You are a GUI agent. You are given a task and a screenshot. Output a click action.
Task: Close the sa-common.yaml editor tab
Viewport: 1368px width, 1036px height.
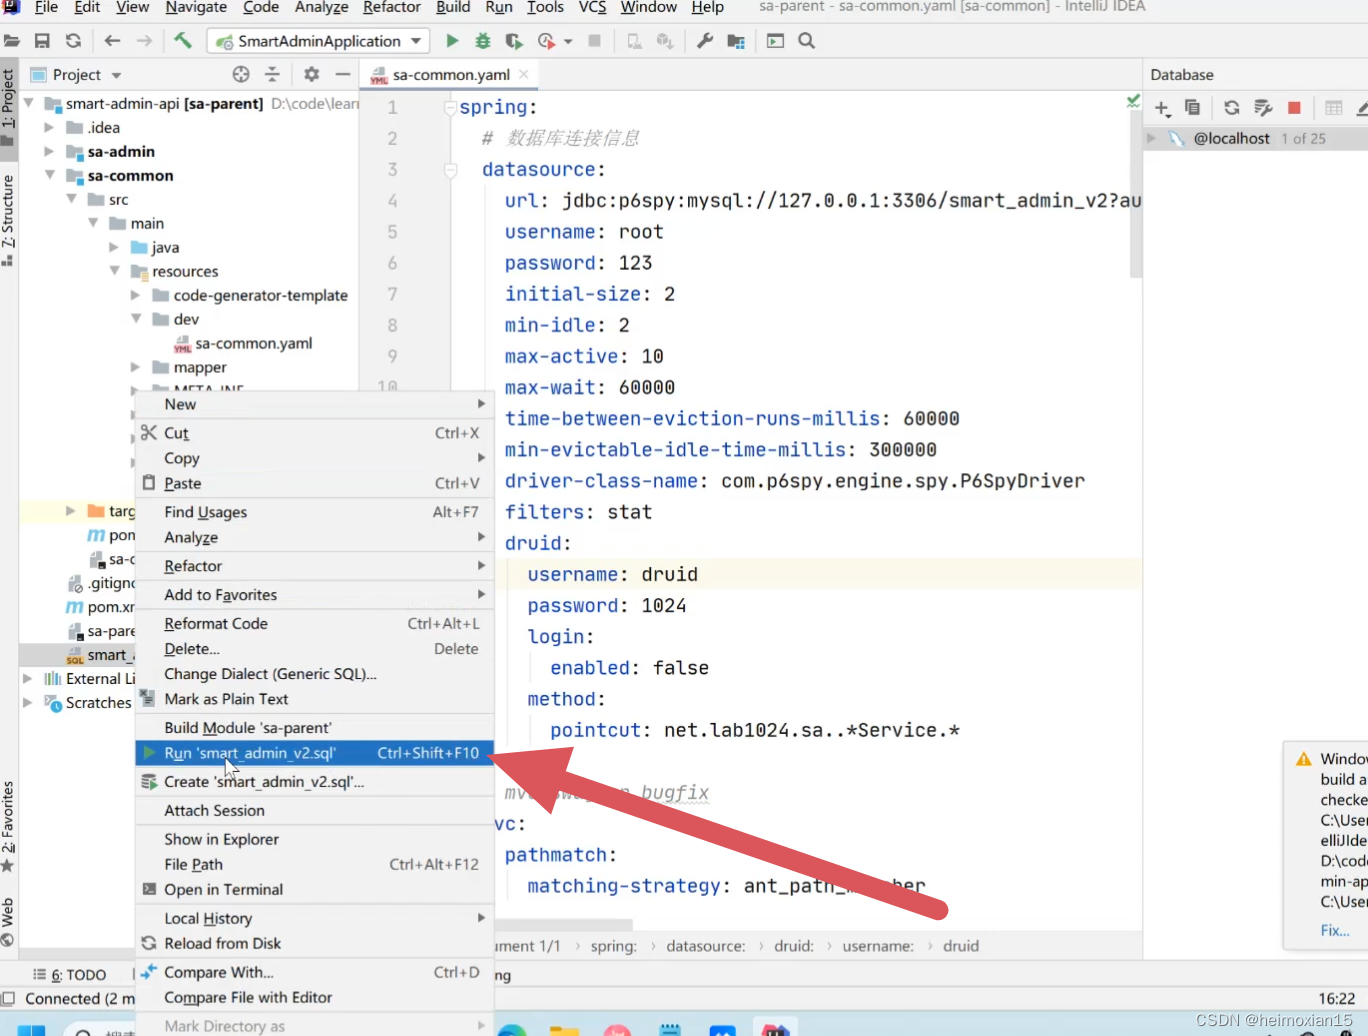(524, 74)
